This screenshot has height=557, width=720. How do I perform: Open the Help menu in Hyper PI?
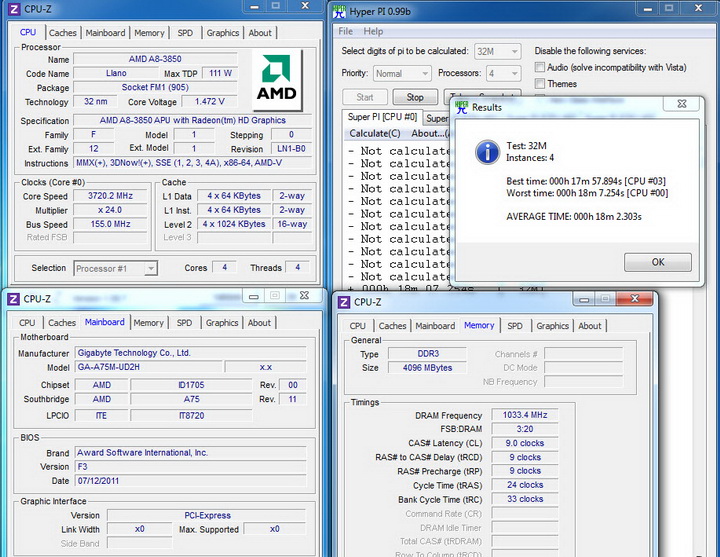coord(373,31)
